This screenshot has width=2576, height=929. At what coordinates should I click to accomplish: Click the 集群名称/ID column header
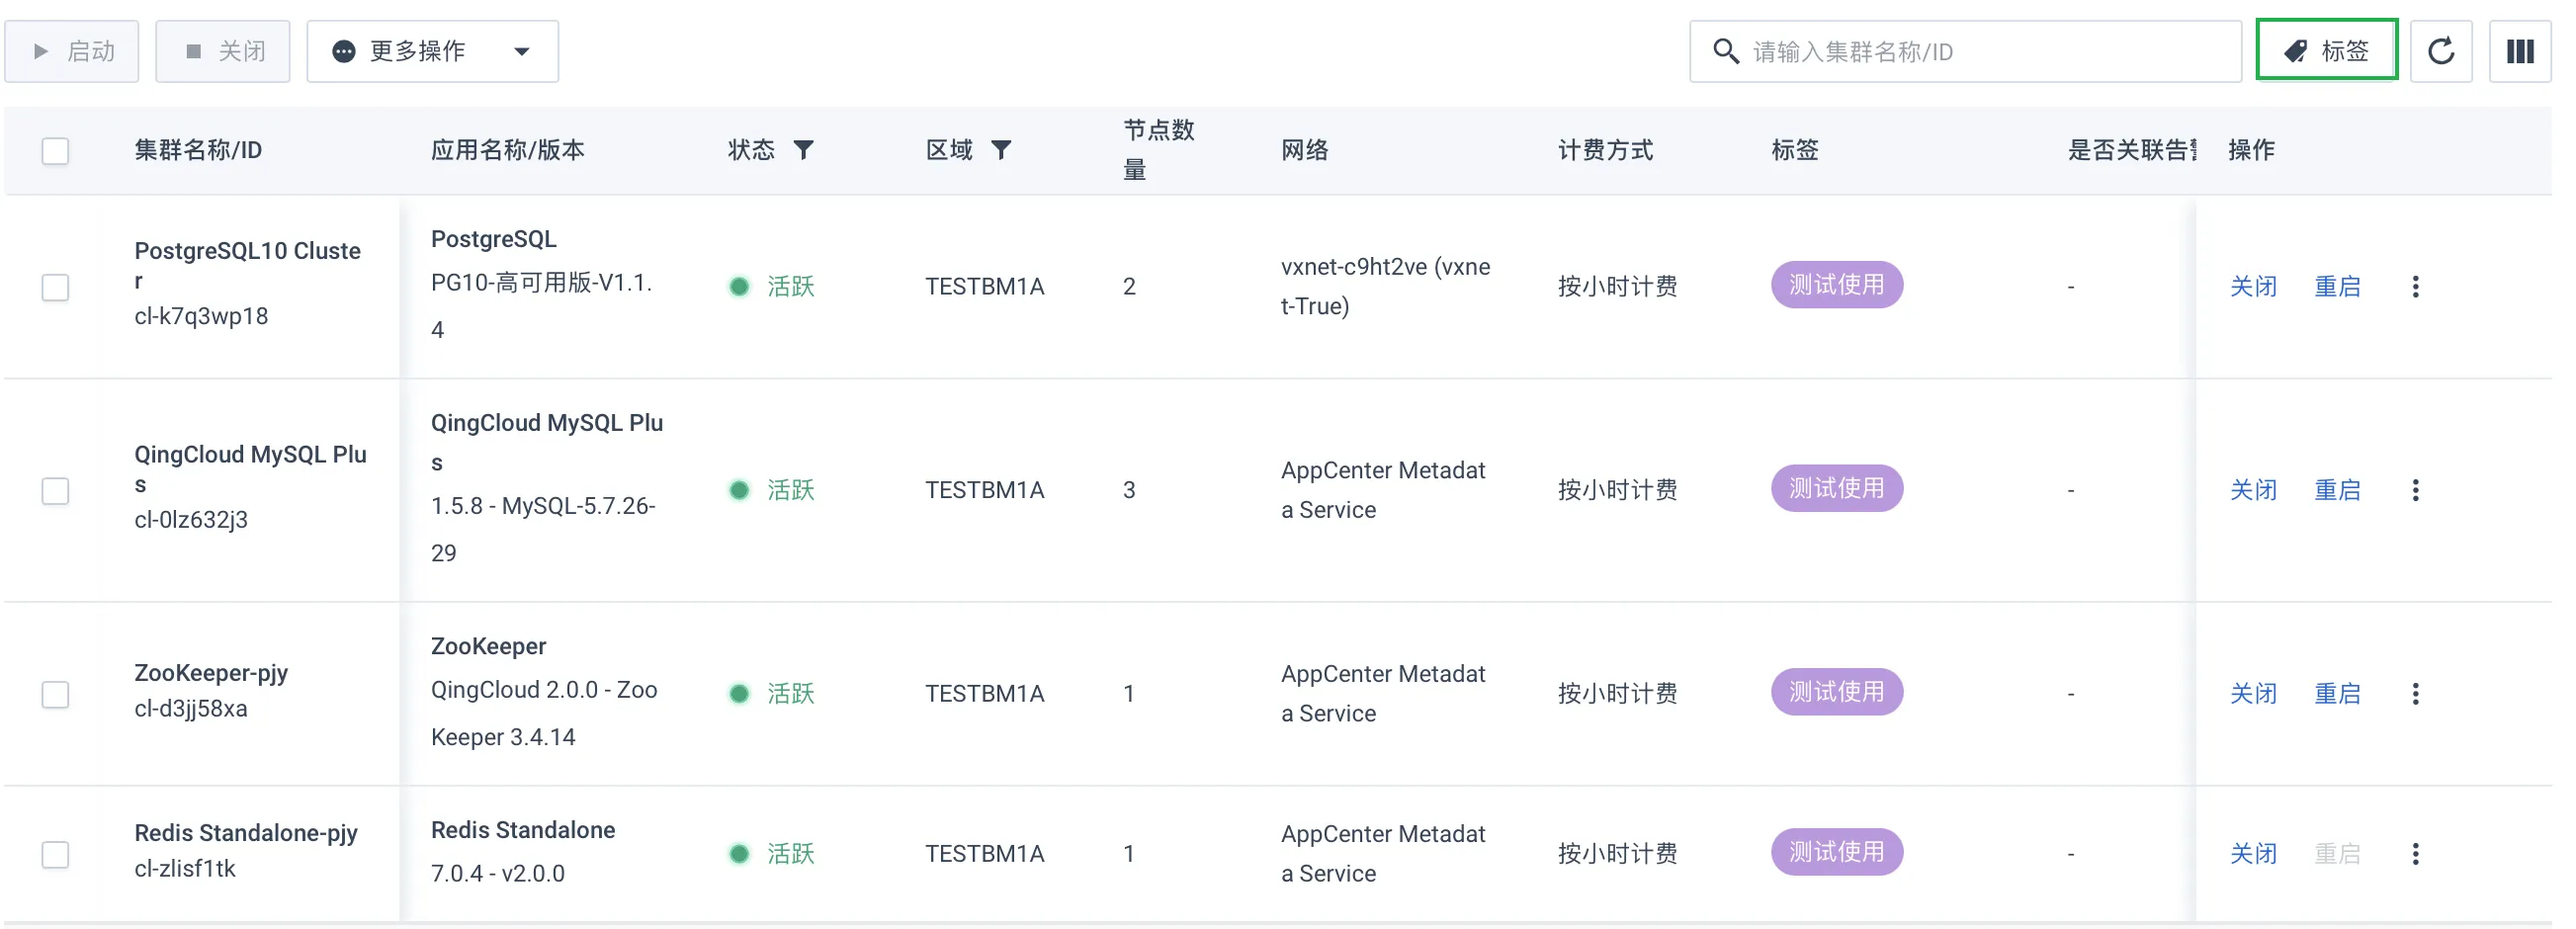click(x=198, y=150)
